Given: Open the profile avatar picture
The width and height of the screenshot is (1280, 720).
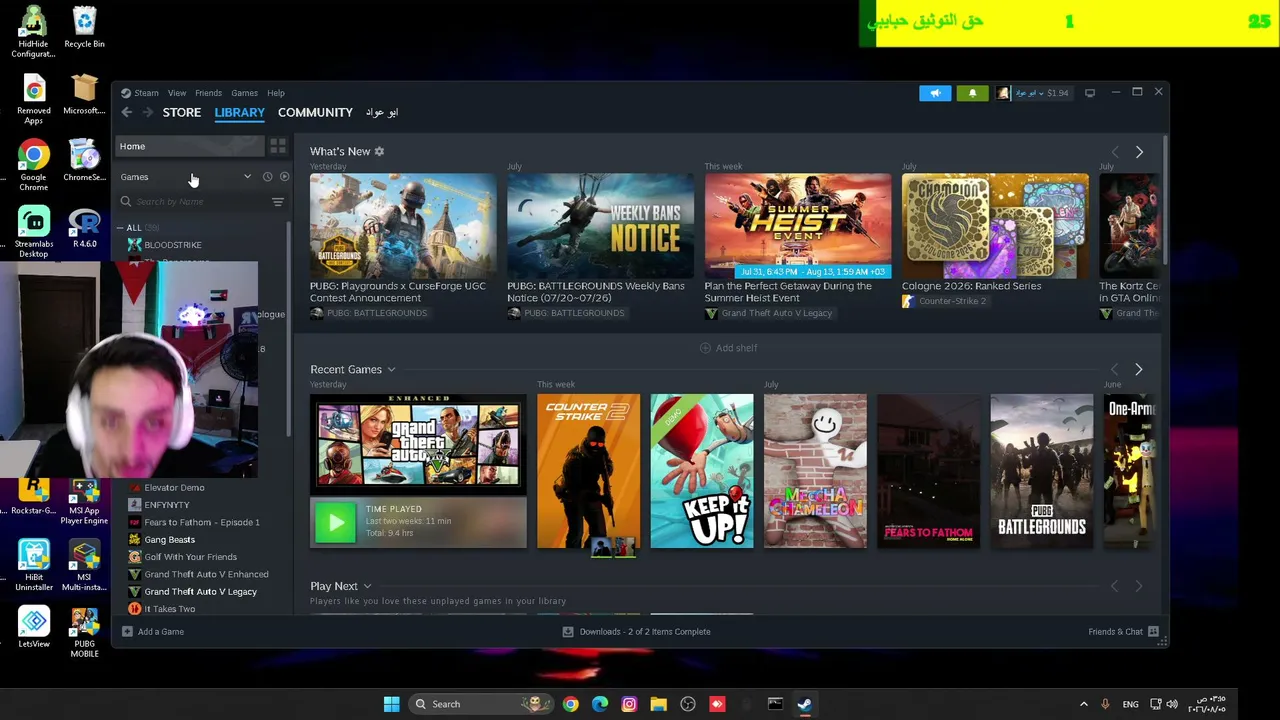Looking at the screenshot, I should coord(1003,93).
